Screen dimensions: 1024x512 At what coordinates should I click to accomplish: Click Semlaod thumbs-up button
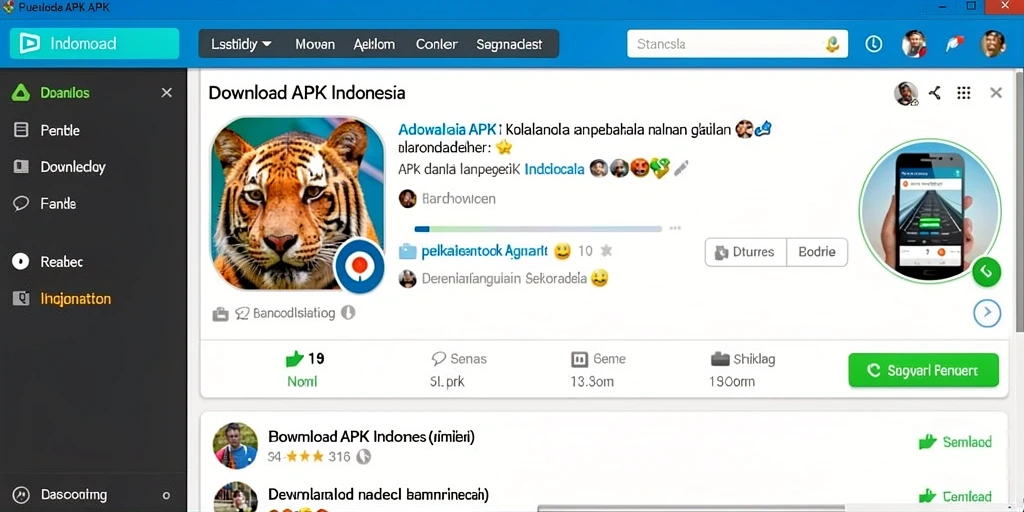[x=955, y=442]
